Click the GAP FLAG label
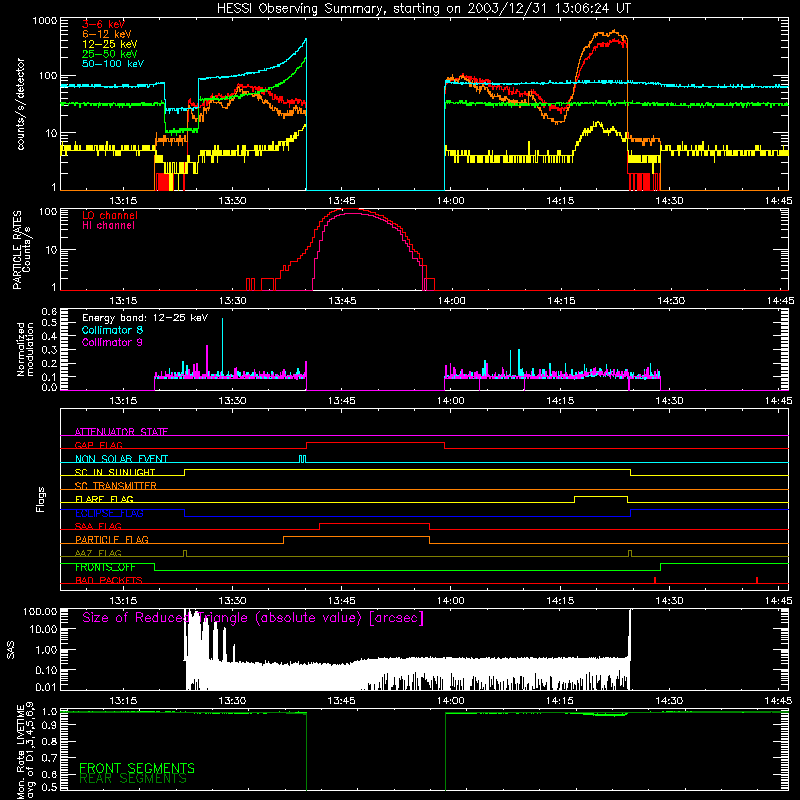Screen dimensions: 800x800 click(x=98, y=445)
